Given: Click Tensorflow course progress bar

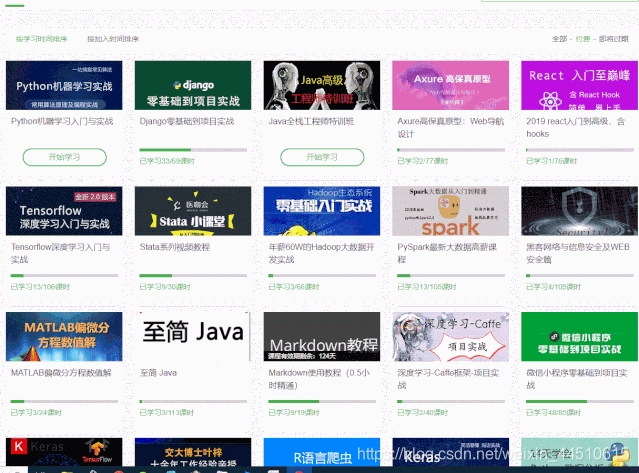Looking at the screenshot, I should click(x=64, y=276).
